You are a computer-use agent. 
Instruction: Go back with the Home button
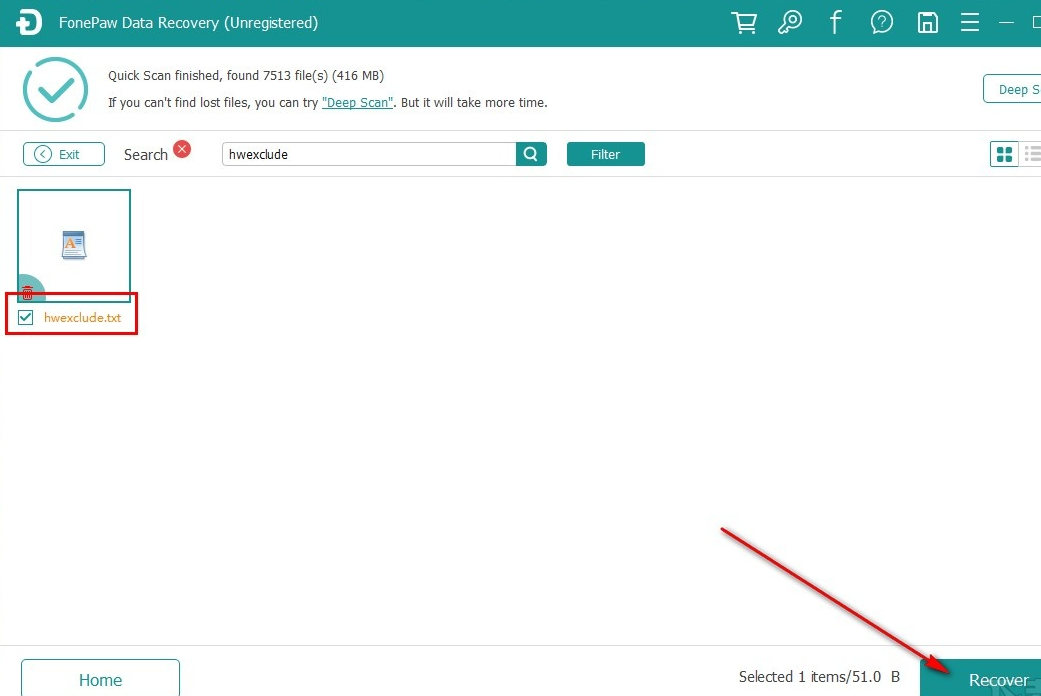click(100, 678)
